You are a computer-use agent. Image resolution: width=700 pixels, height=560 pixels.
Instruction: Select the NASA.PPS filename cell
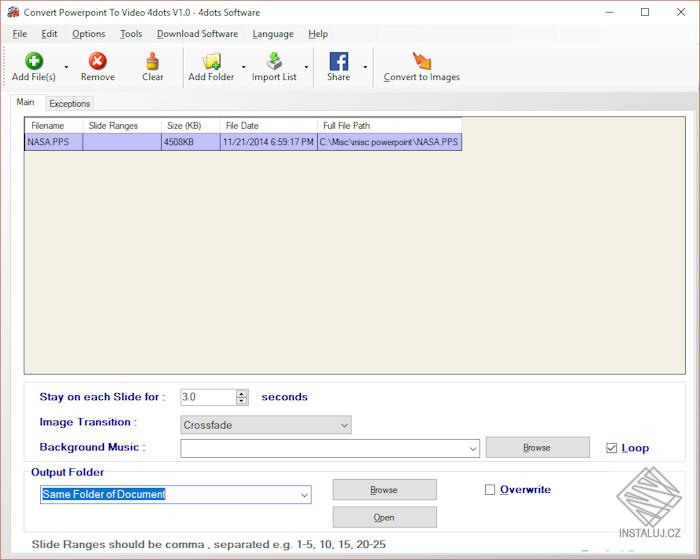54,142
